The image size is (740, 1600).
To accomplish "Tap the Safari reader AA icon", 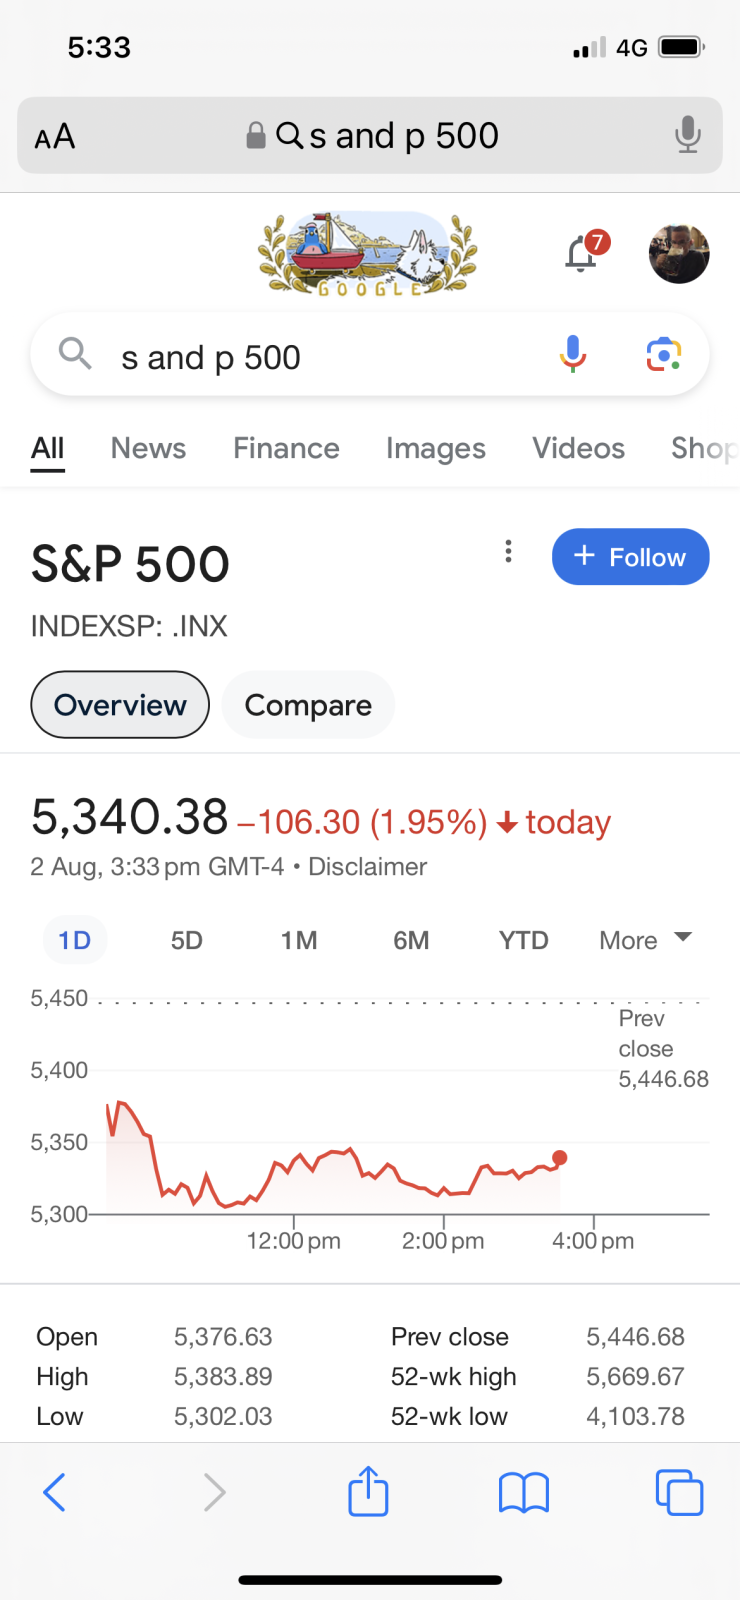I will [x=55, y=136].
